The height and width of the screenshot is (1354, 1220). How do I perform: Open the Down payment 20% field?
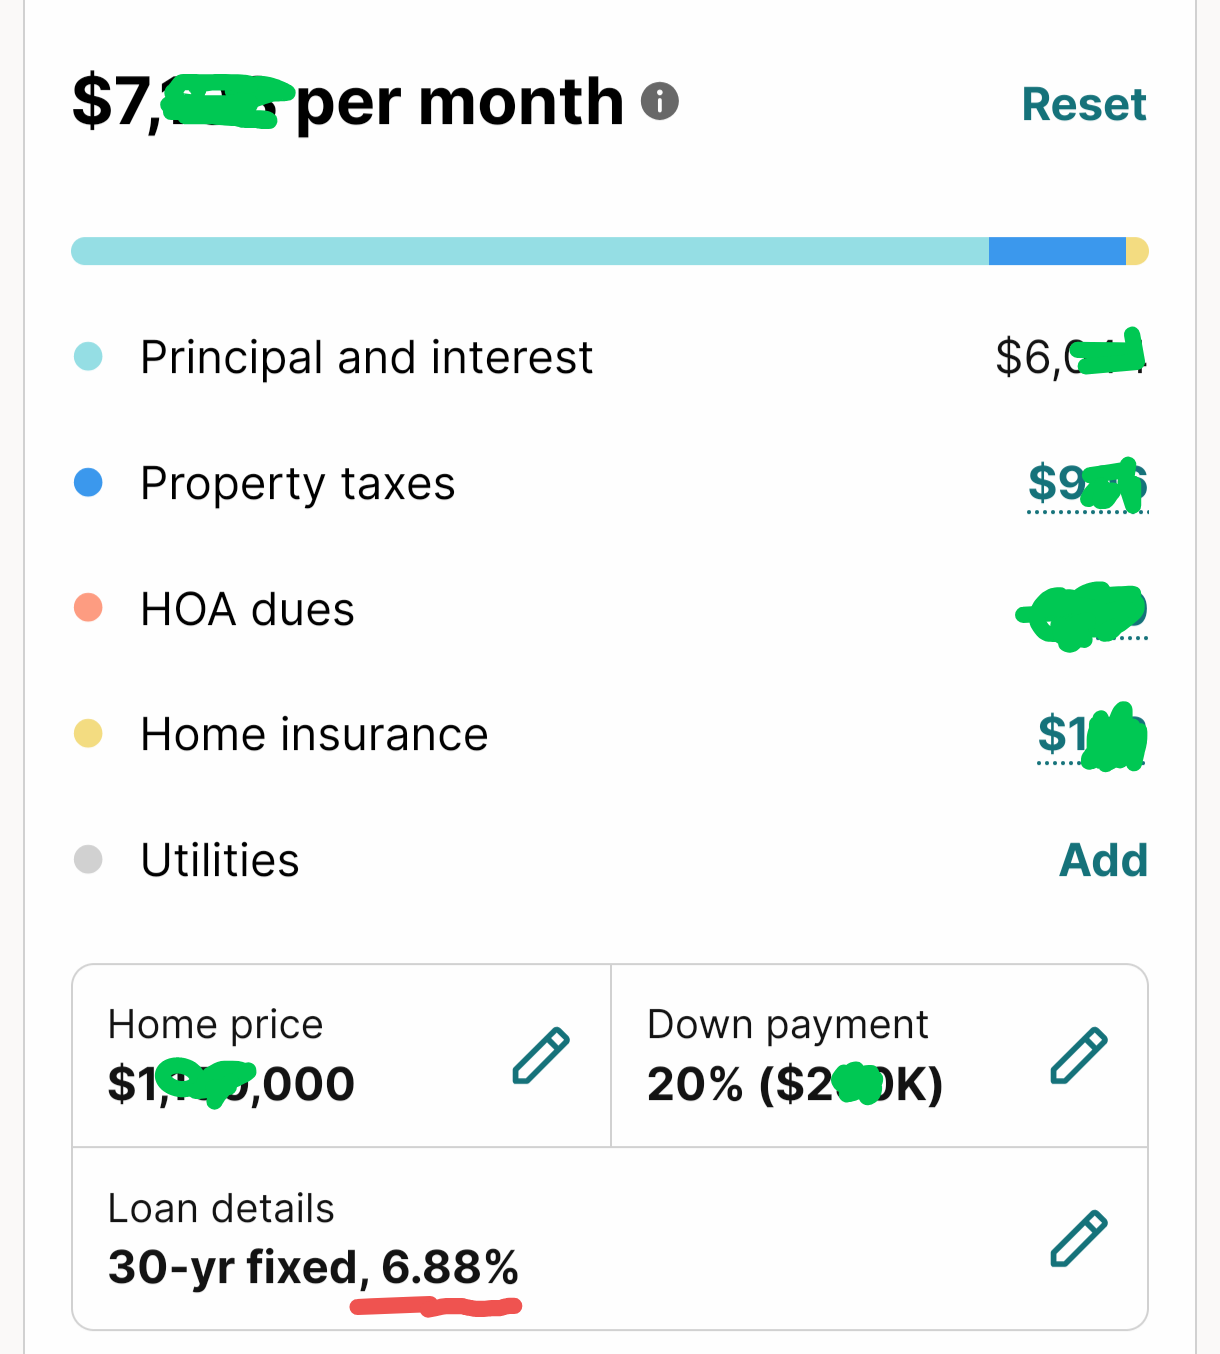coord(879,1056)
